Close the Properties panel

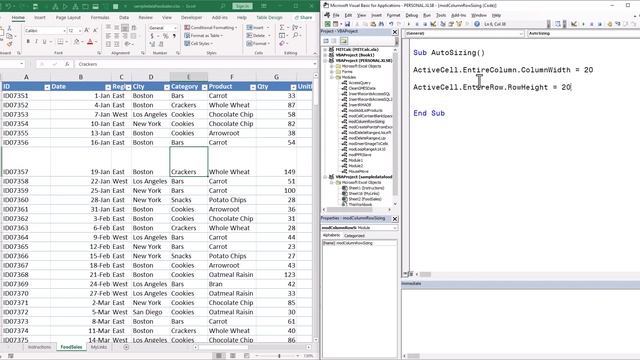395,219
